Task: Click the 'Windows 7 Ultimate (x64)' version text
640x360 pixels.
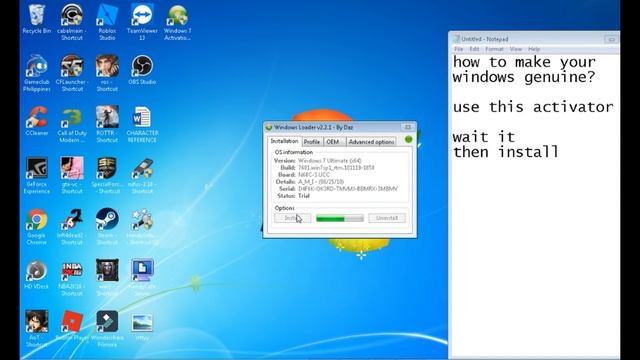Action: [x=330, y=161]
